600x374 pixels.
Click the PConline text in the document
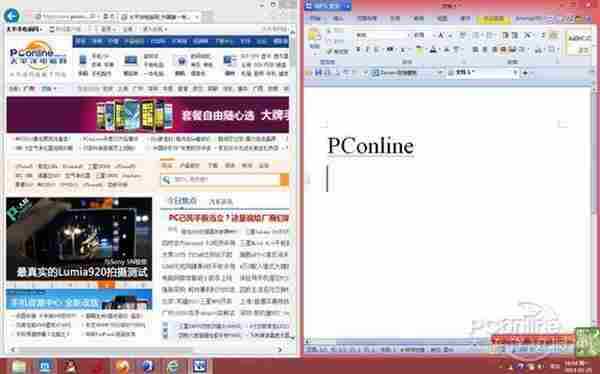tap(370, 146)
